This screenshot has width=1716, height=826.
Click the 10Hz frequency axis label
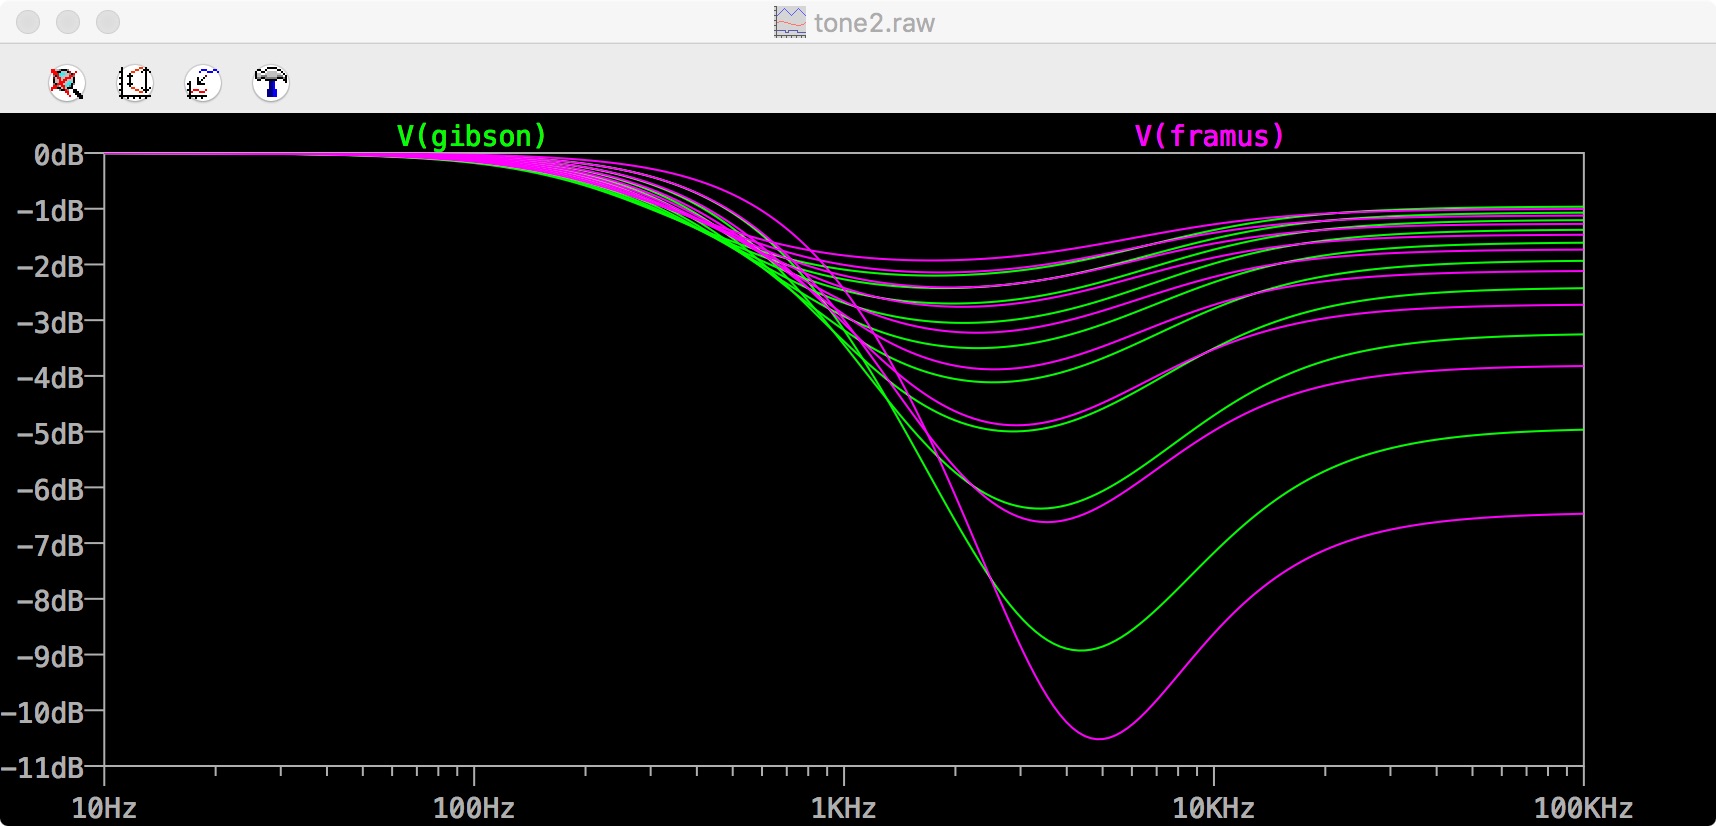click(104, 808)
